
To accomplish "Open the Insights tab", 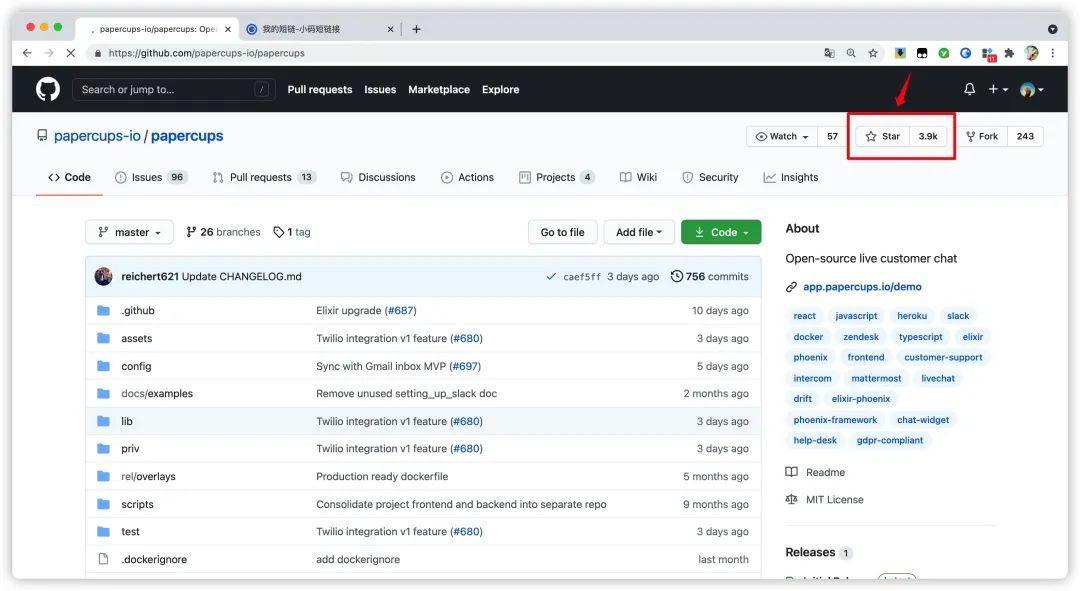I will click(x=791, y=177).
